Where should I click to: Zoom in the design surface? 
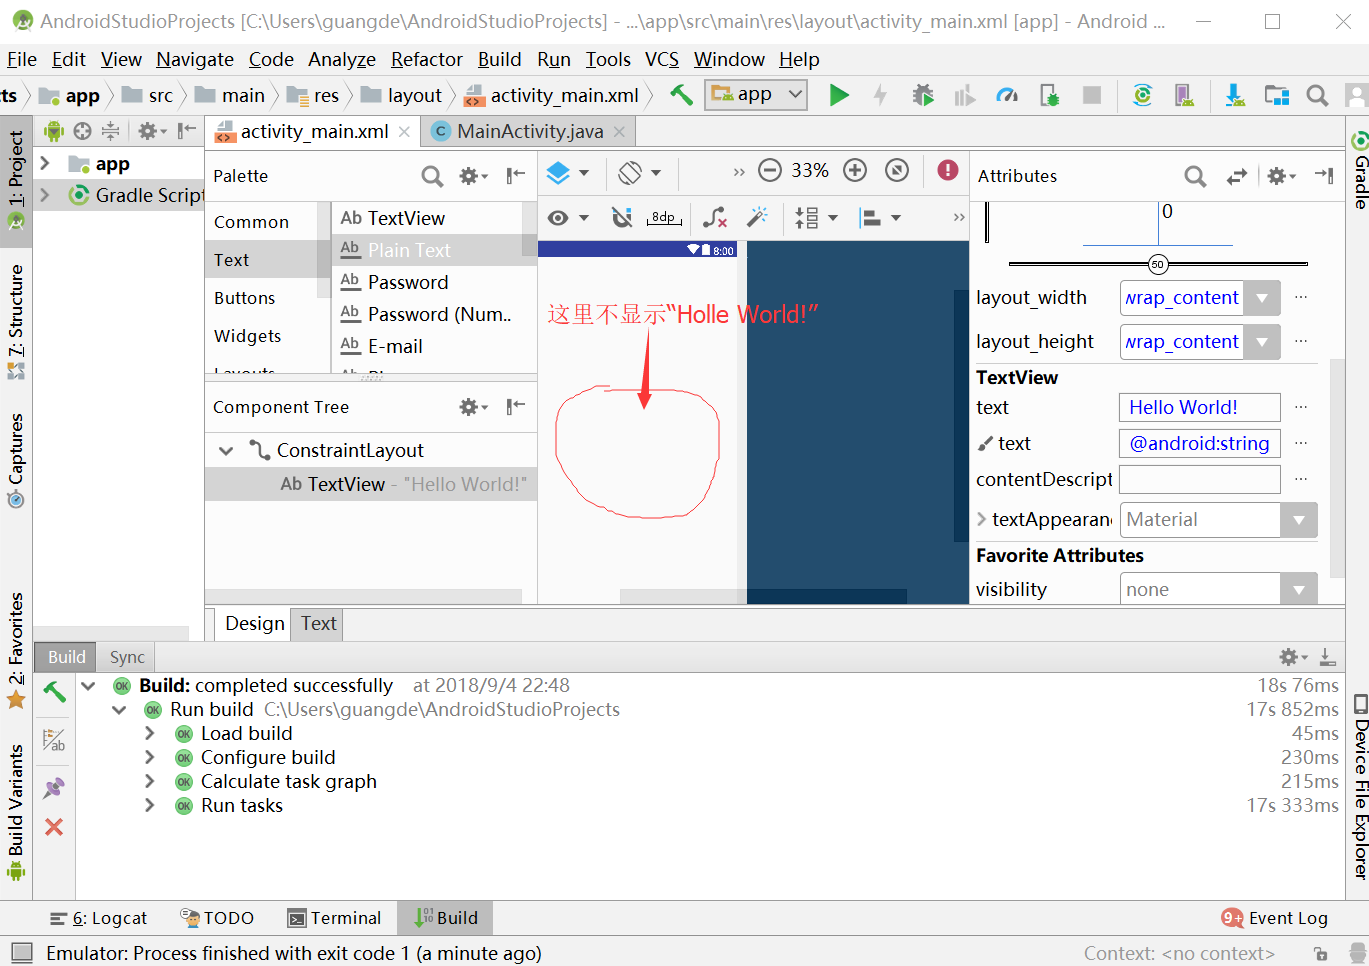tap(855, 170)
